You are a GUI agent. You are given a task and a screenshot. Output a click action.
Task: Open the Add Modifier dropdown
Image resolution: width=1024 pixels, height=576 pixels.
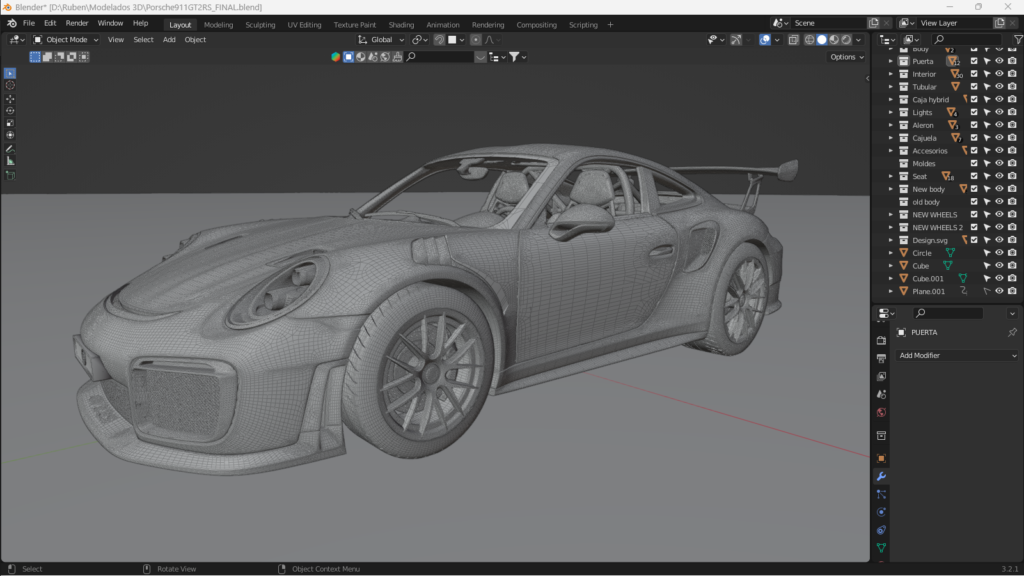957,356
